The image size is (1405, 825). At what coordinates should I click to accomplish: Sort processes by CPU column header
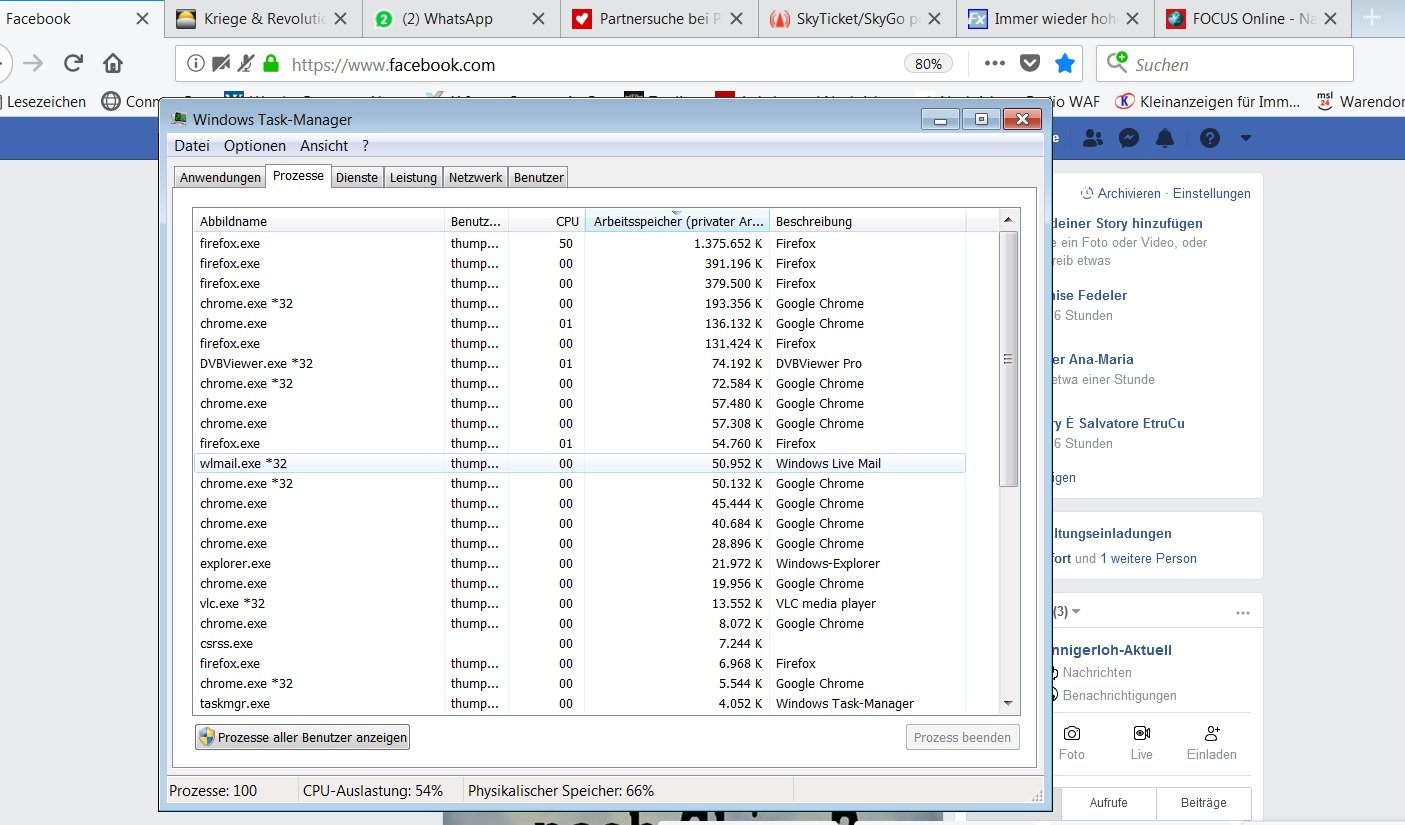[547, 221]
